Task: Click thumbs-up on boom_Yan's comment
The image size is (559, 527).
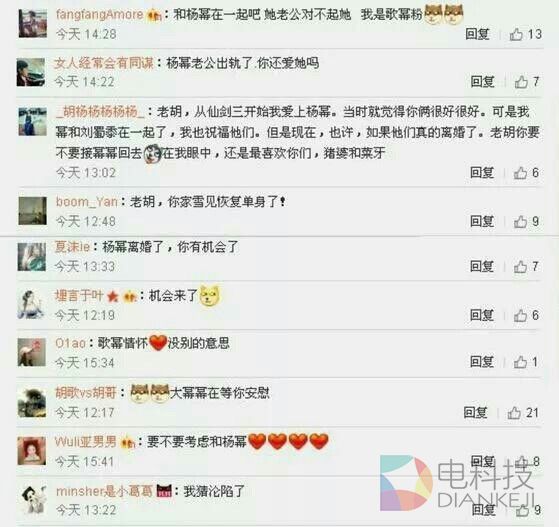Action: tap(526, 221)
